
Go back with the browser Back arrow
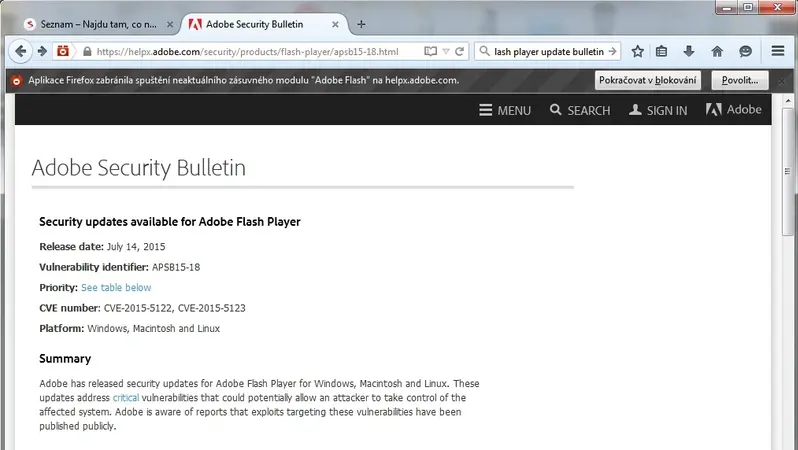click(20, 51)
